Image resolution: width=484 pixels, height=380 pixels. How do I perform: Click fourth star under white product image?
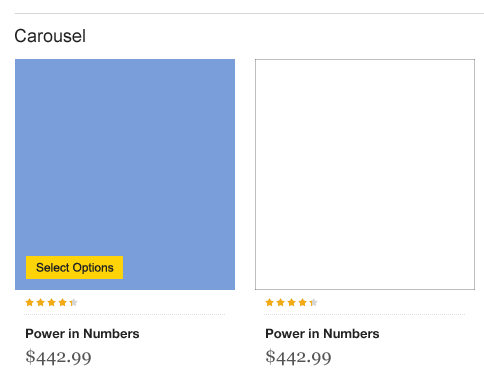tap(303, 302)
